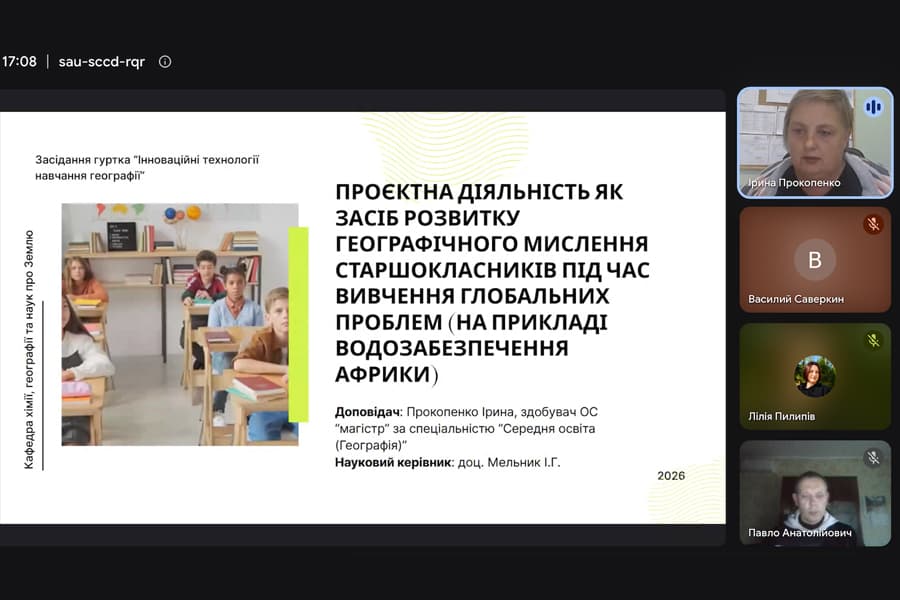Image resolution: width=900 pixels, height=600 pixels.
Task: Click the slide heading Засідання гуртка
Action: 147,168
